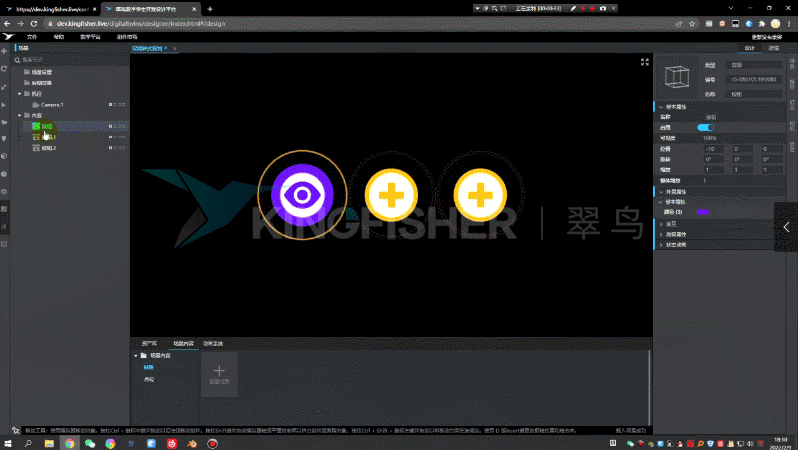Click the location pin icon in left toolbar
Screen dimensions: 798x450
[x=4, y=138]
